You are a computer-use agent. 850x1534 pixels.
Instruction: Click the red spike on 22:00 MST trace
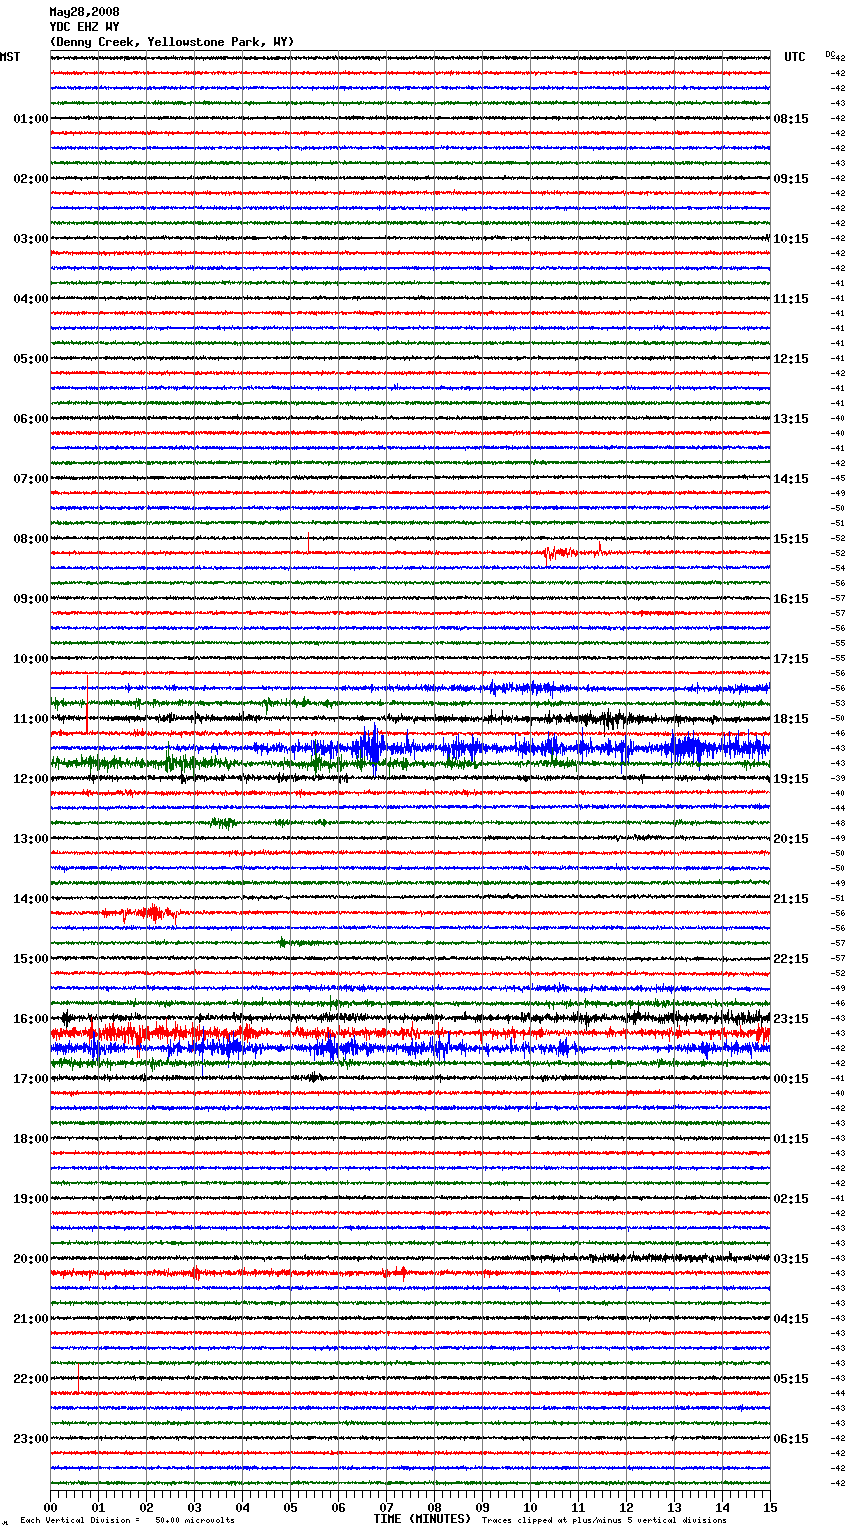pos(79,1378)
